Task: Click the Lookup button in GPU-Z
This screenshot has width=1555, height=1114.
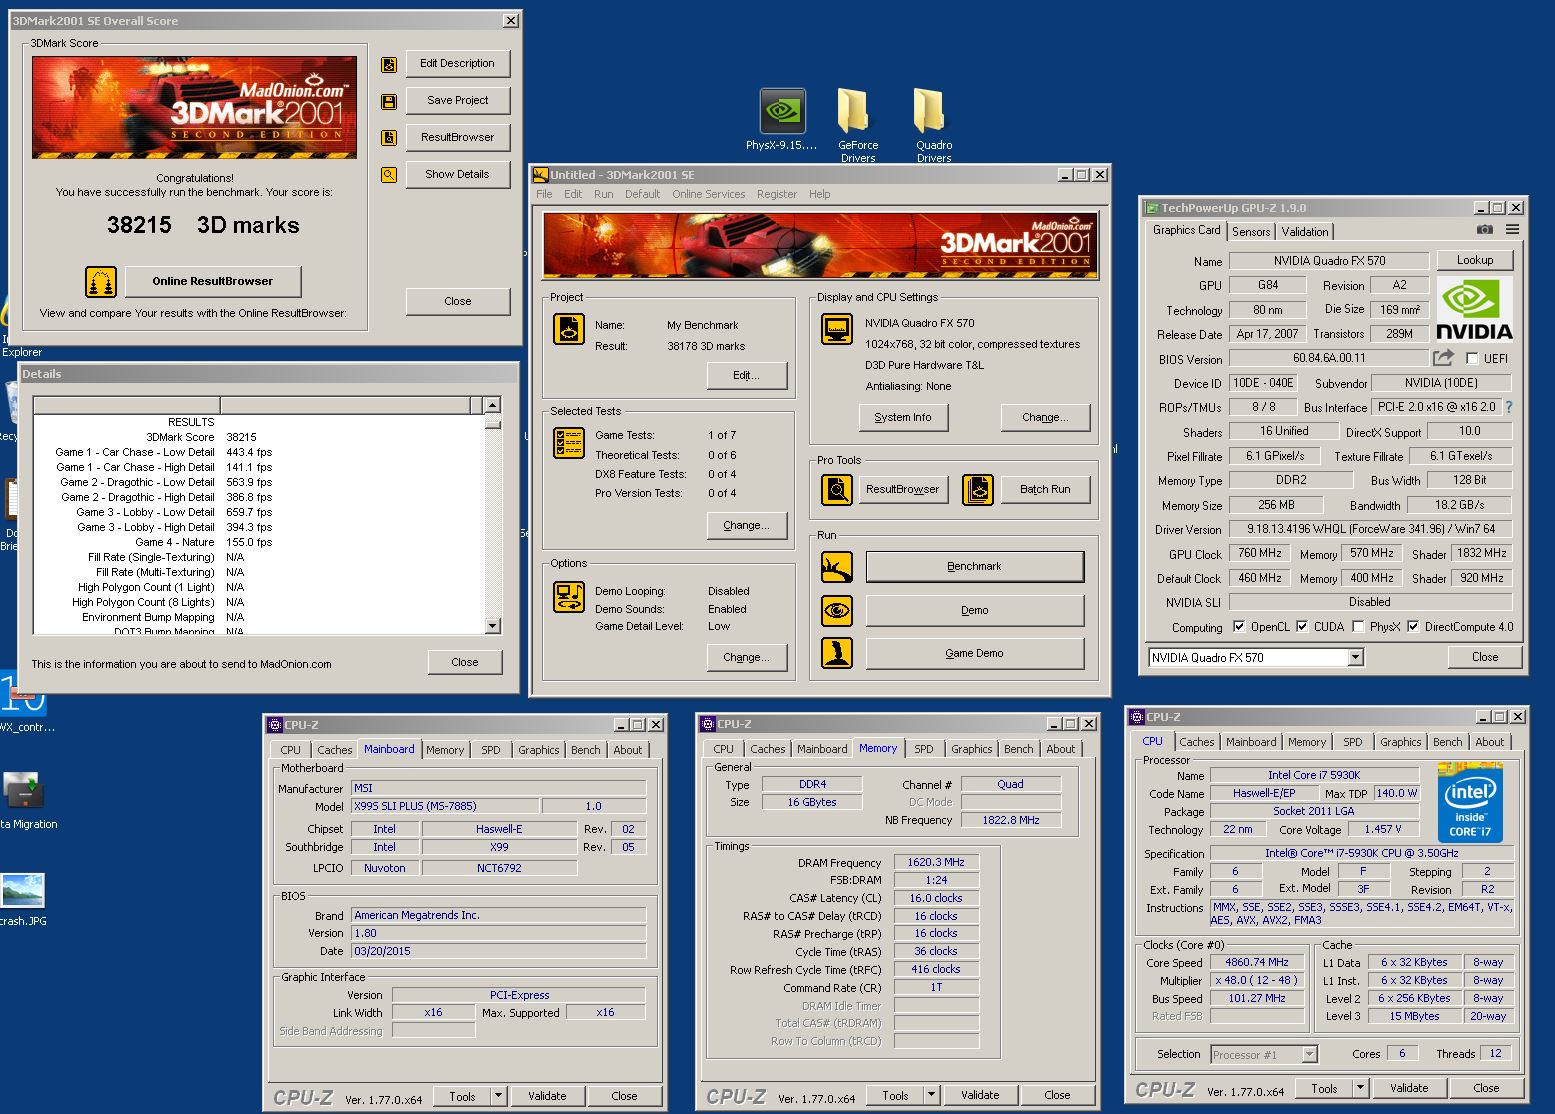Action: (x=1474, y=260)
